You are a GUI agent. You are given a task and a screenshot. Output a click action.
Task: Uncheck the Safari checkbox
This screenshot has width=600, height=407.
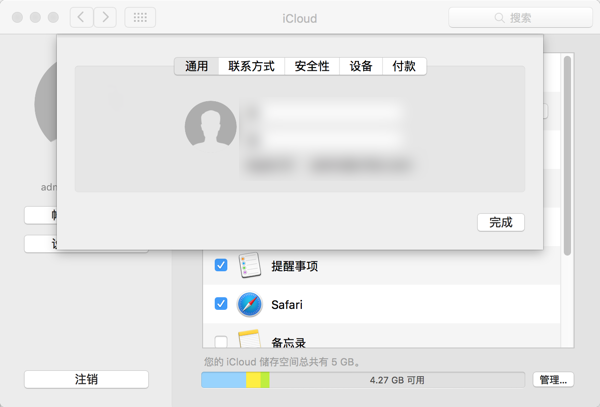click(221, 304)
